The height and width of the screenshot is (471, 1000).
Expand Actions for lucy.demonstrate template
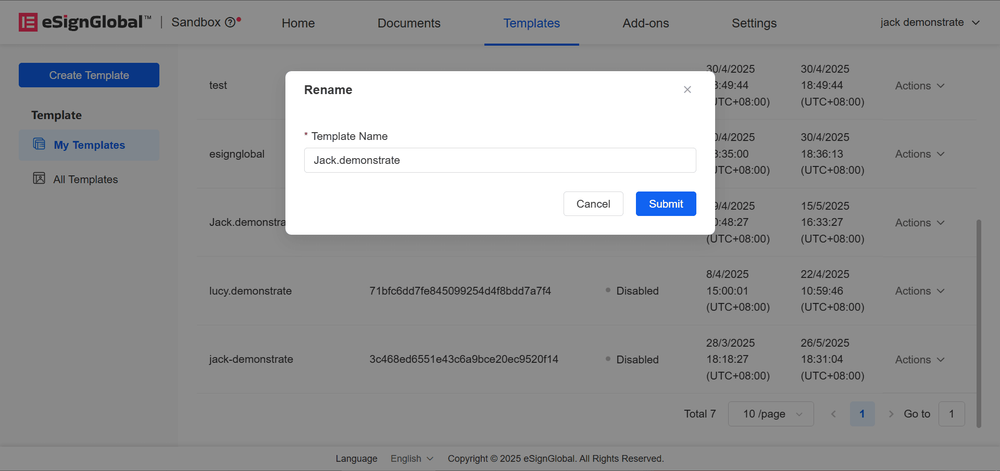pyautogui.click(x=919, y=291)
